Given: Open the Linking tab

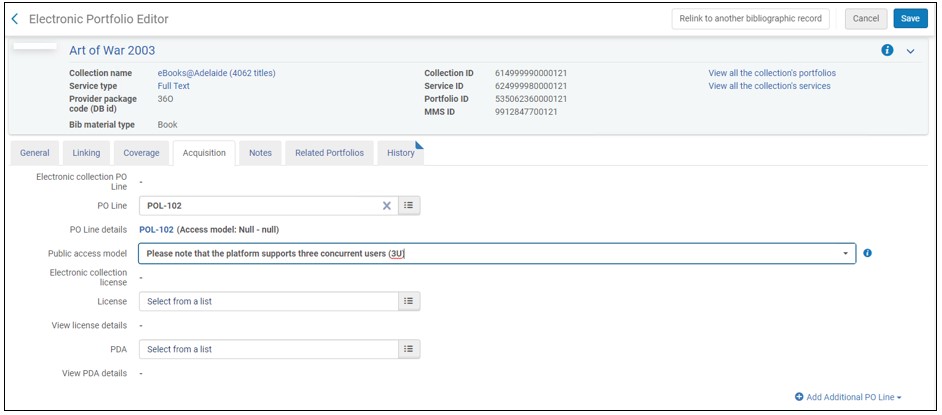Looking at the screenshot, I should (x=86, y=153).
